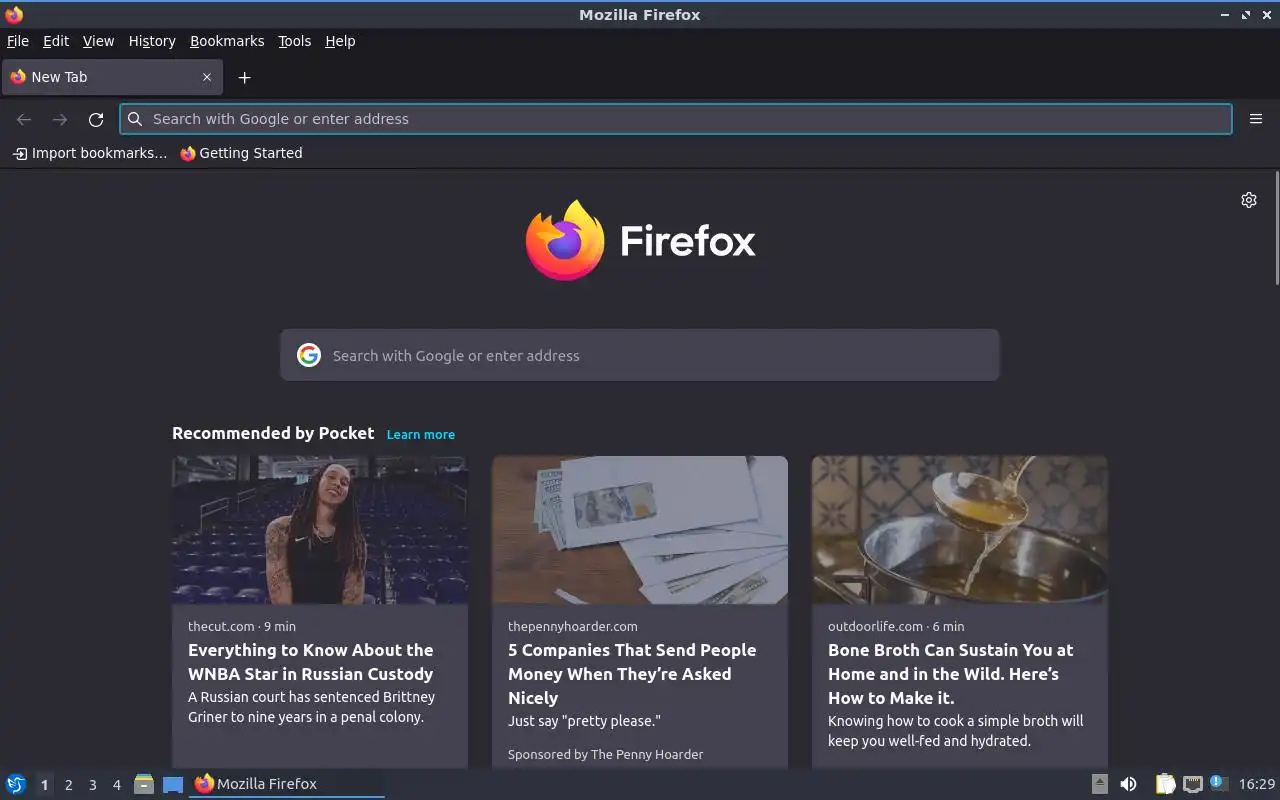
Task: Open the envelopes and money thumbnail
Action: click(640, 530)
